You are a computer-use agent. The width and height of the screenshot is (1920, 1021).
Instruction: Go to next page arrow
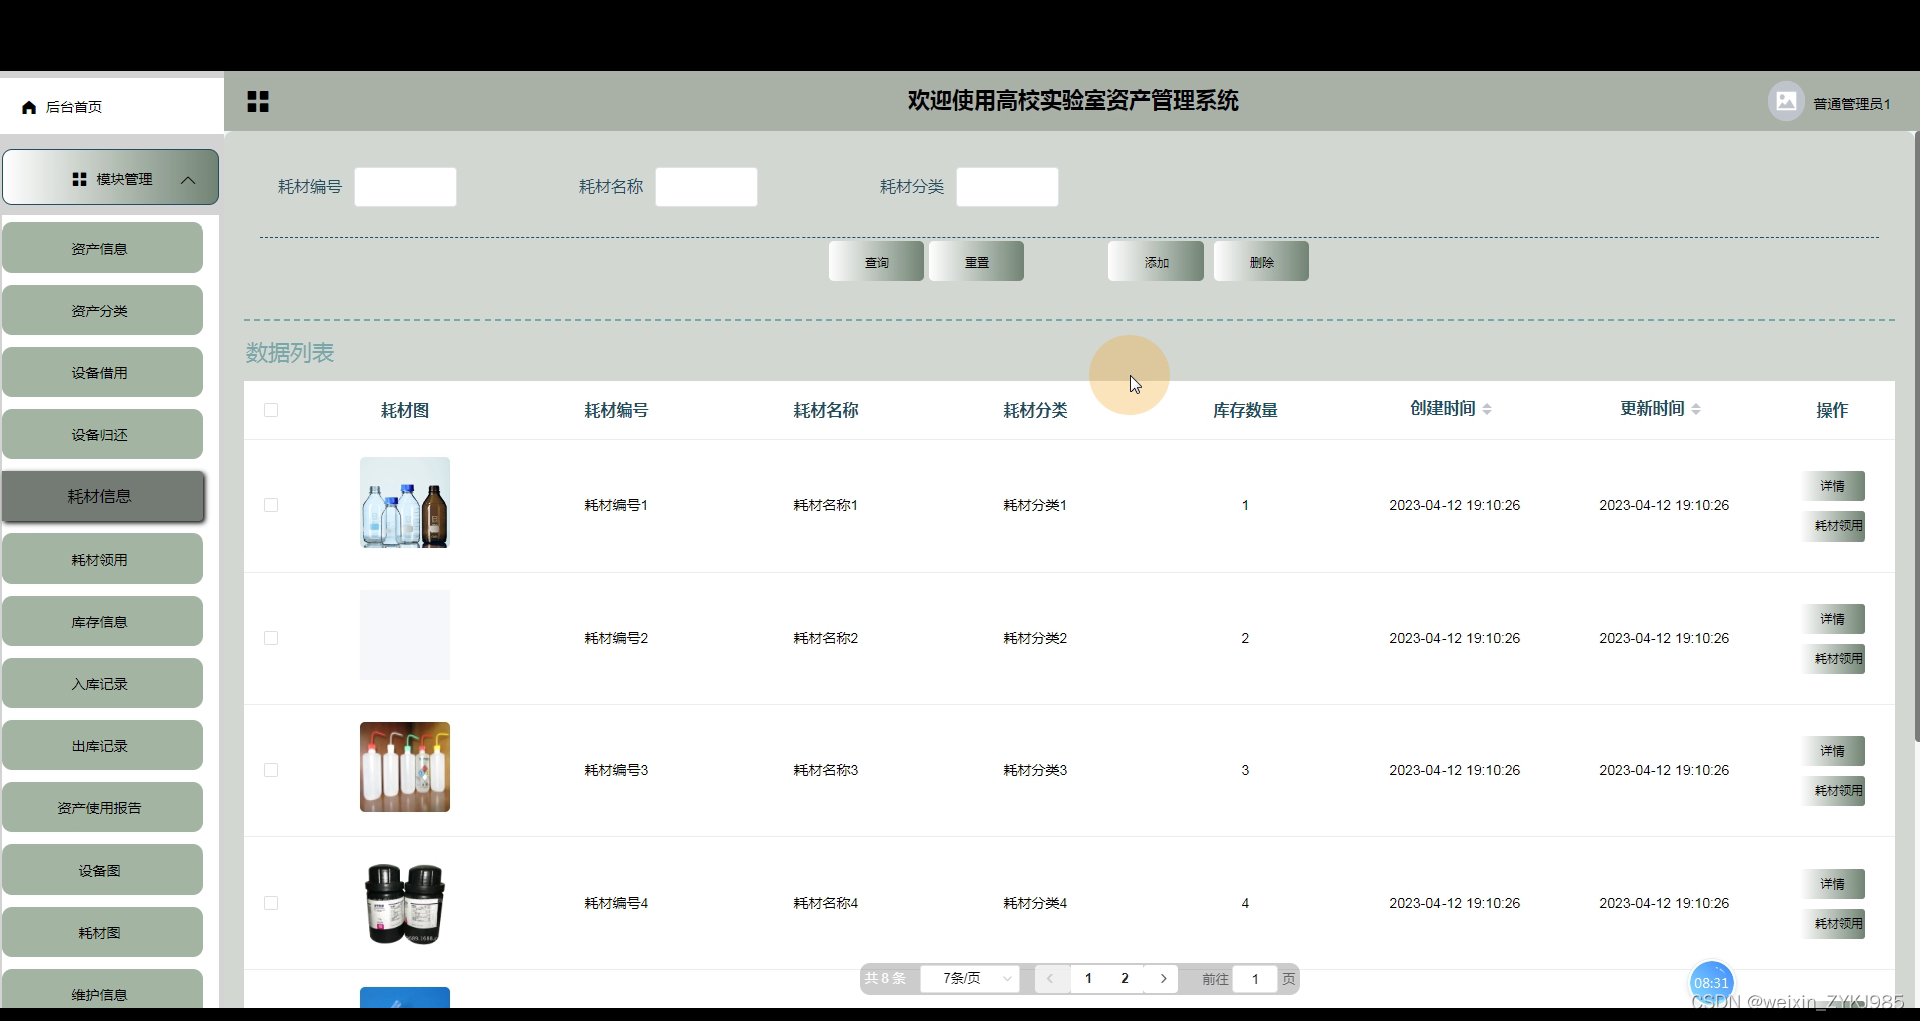coord(1163,979)
